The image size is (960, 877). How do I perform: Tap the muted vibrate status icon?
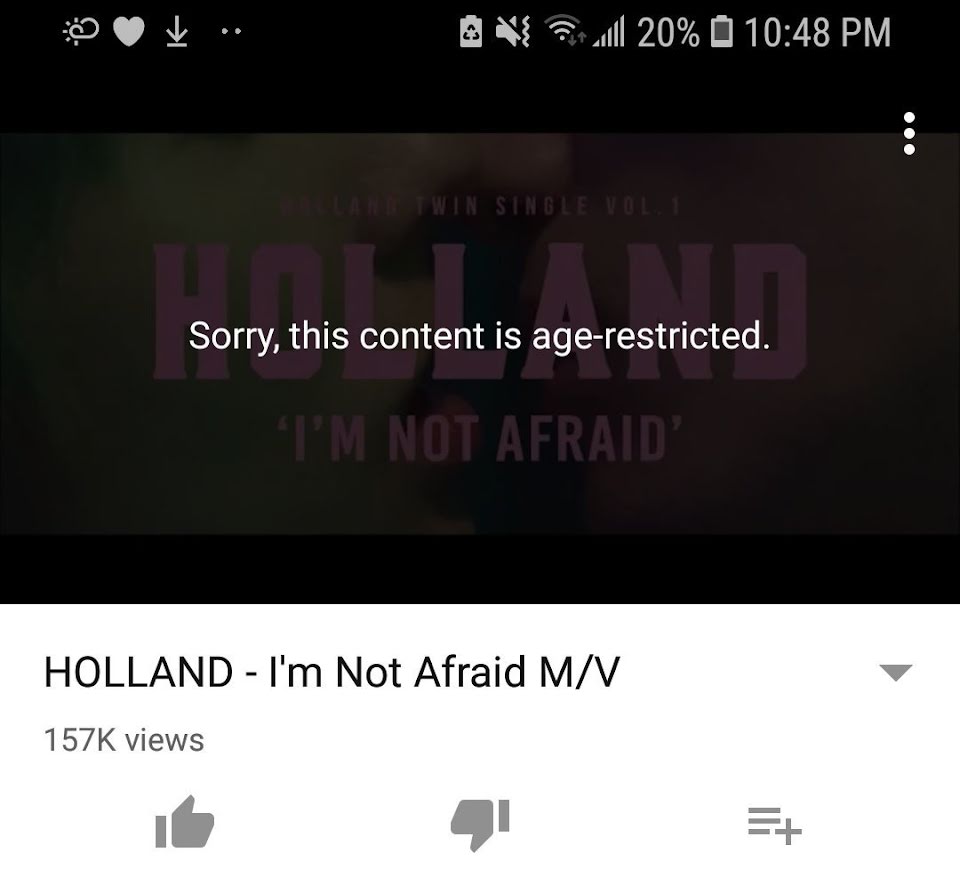coord(513,31)
